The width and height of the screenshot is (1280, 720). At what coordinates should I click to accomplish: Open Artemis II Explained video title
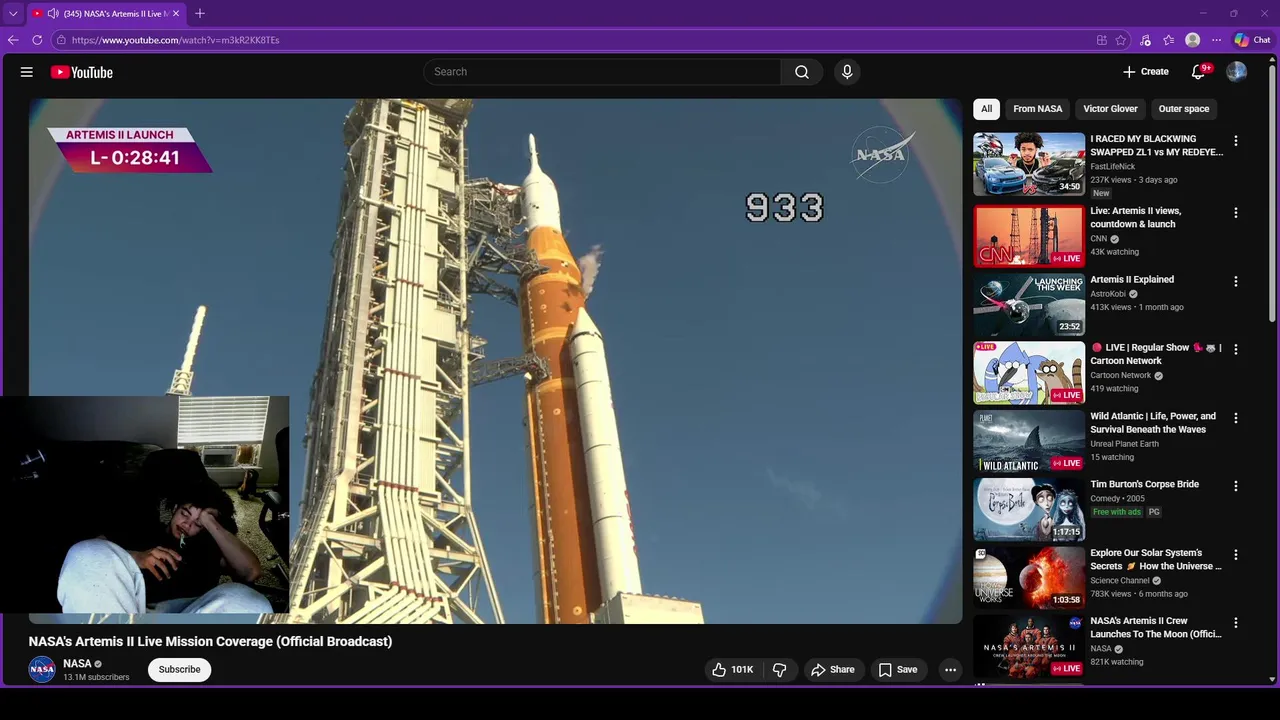pyautogui.click(x=1132, y=280)
